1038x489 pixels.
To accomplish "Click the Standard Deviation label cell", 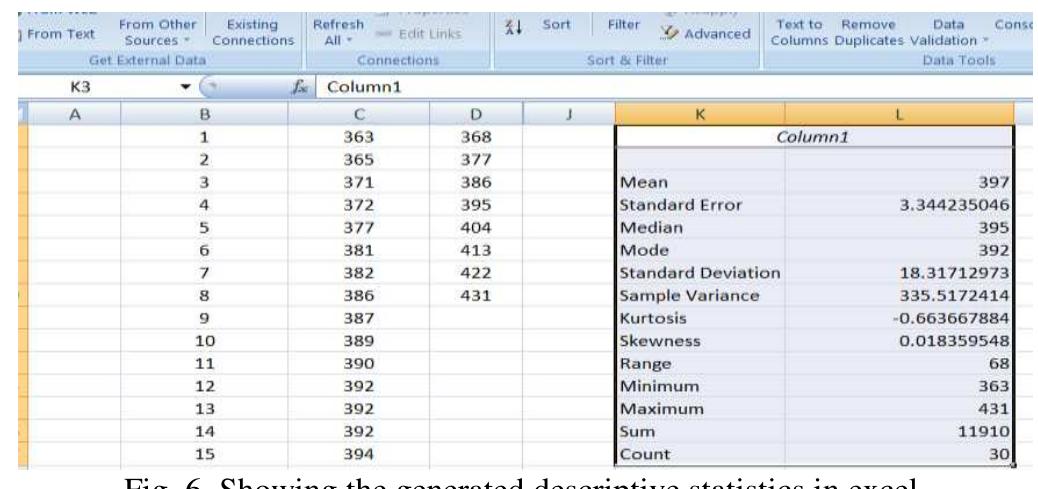I will click(700, 273).
